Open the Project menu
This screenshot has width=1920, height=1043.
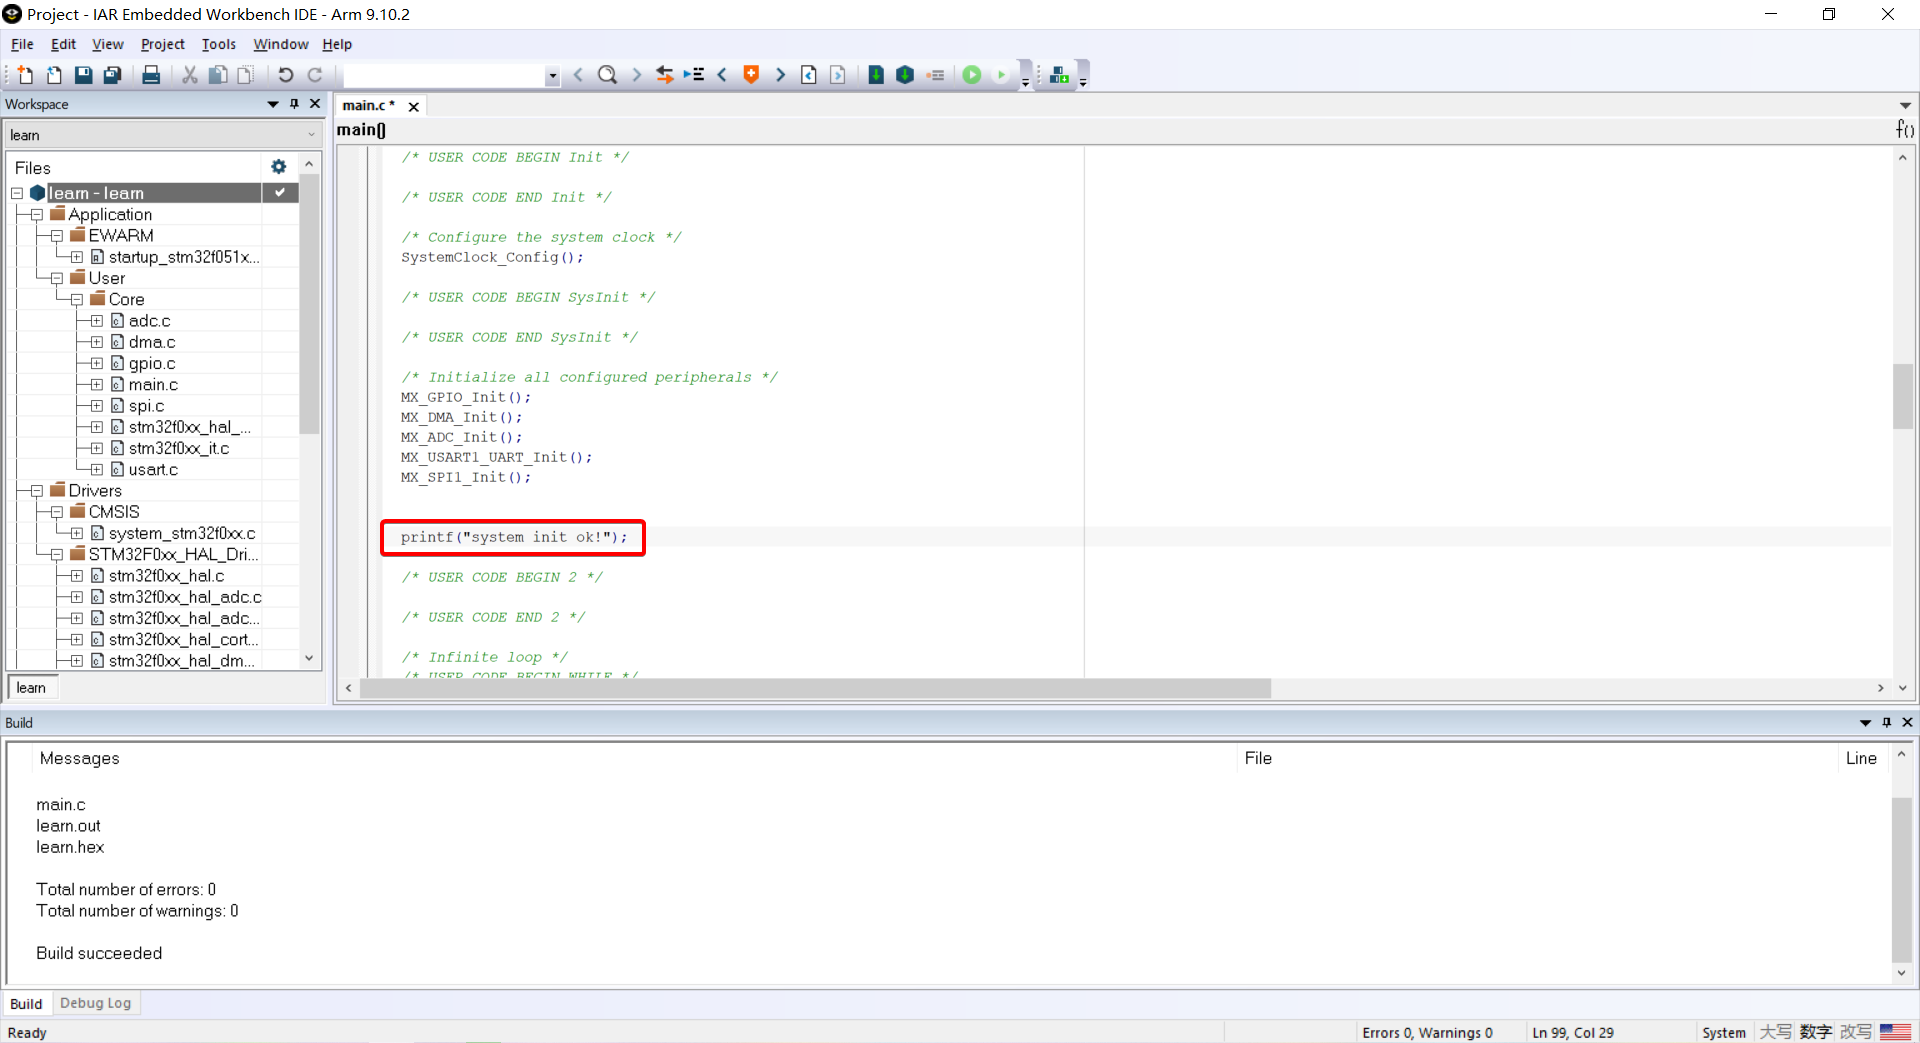pos(162,44)
